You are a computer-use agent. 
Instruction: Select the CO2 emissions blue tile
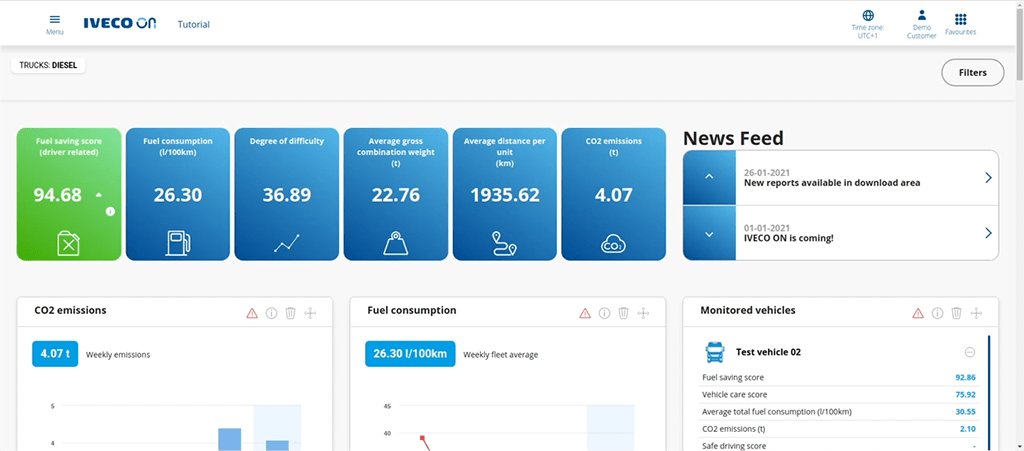tap(613, 194)
